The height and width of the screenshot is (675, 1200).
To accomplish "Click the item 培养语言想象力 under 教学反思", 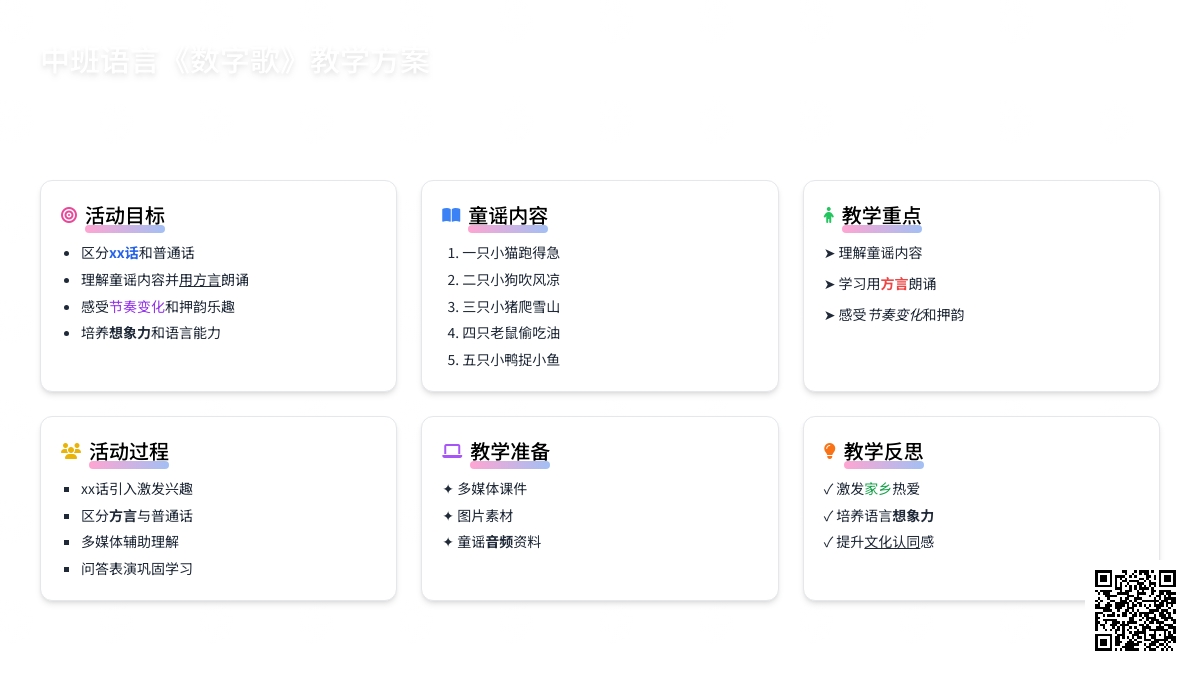I will (878, 516).
